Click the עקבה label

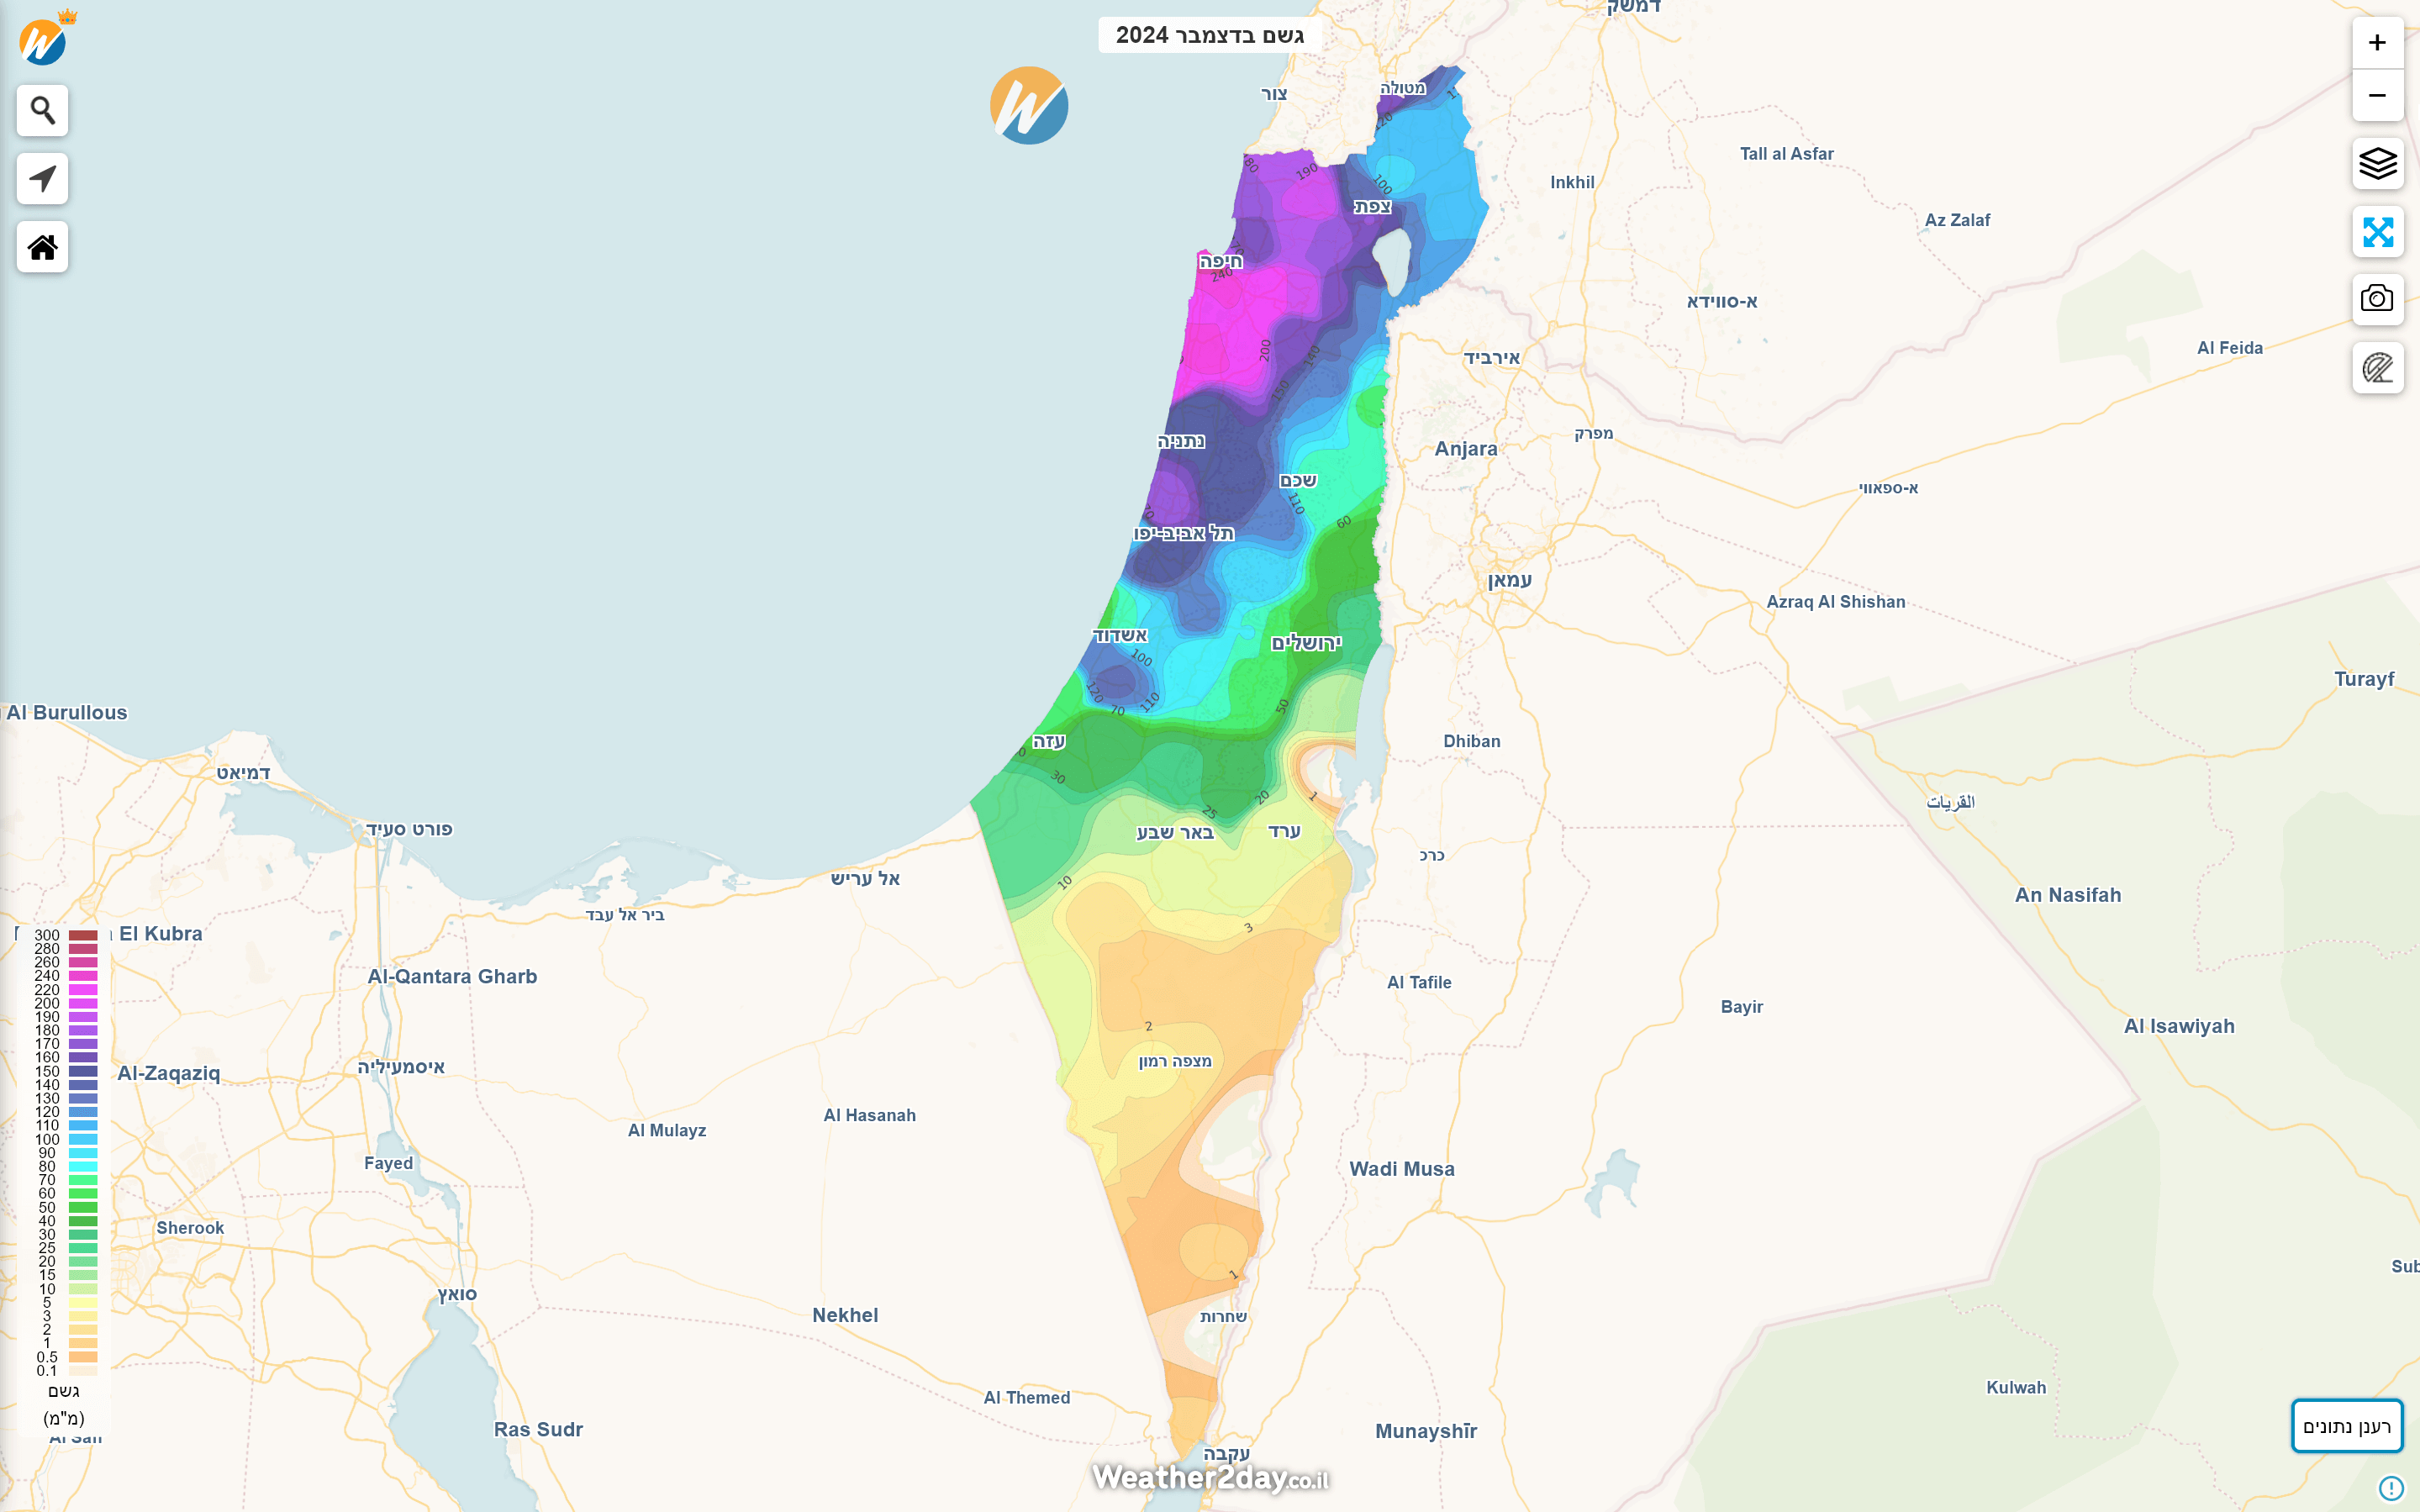pos(1226,1453)
